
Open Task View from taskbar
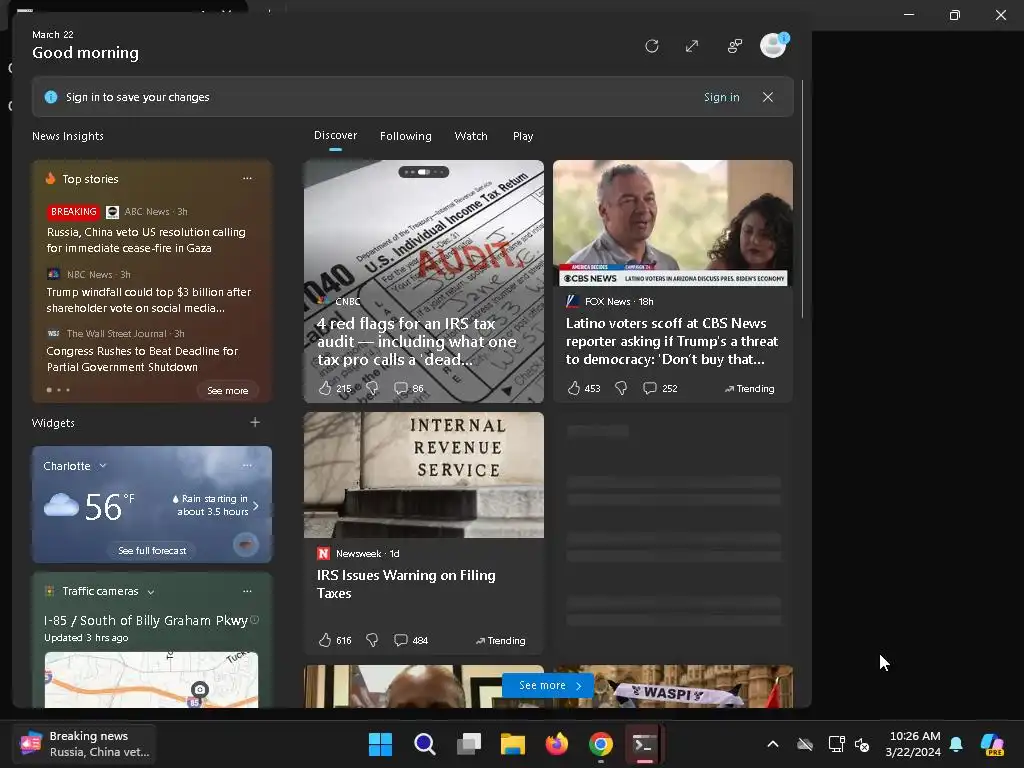click(469, 744)
